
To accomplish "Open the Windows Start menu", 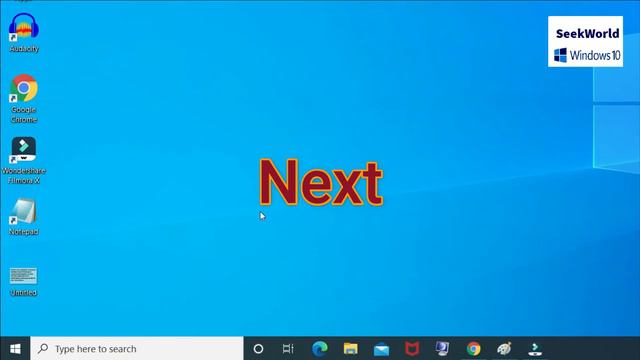I will click(15, 349).
